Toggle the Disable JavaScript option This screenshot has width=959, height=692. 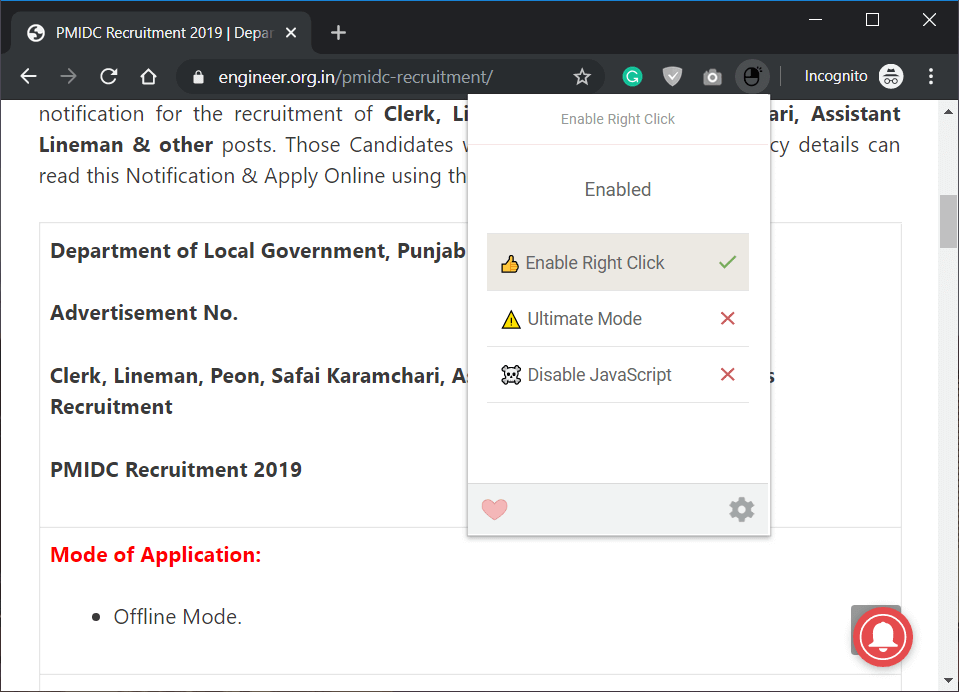(x=618, y=374)
